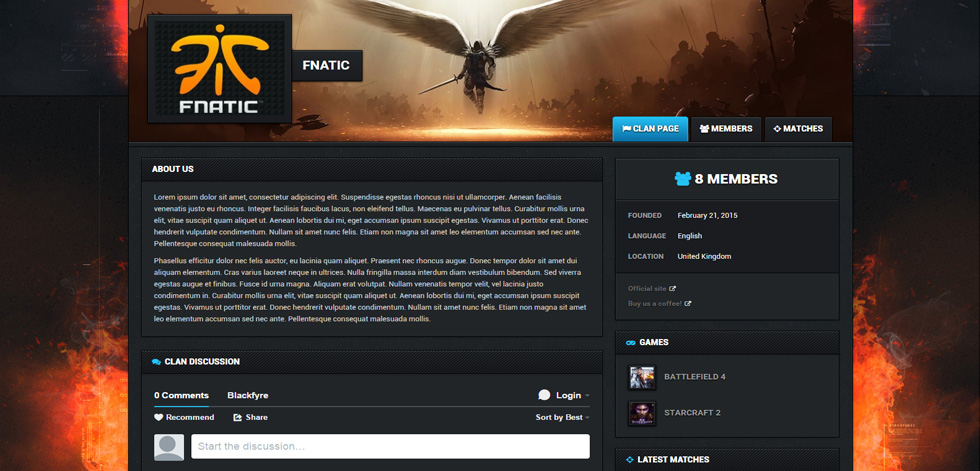Image resolution: width=980 pixels, height=471 pixels.
Task: Open the Blackfyre discussion tab
Action: pos(248,395)
